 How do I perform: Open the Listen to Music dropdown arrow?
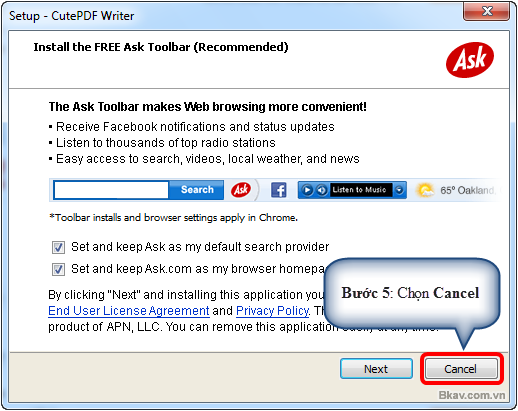tap(399, 190)
